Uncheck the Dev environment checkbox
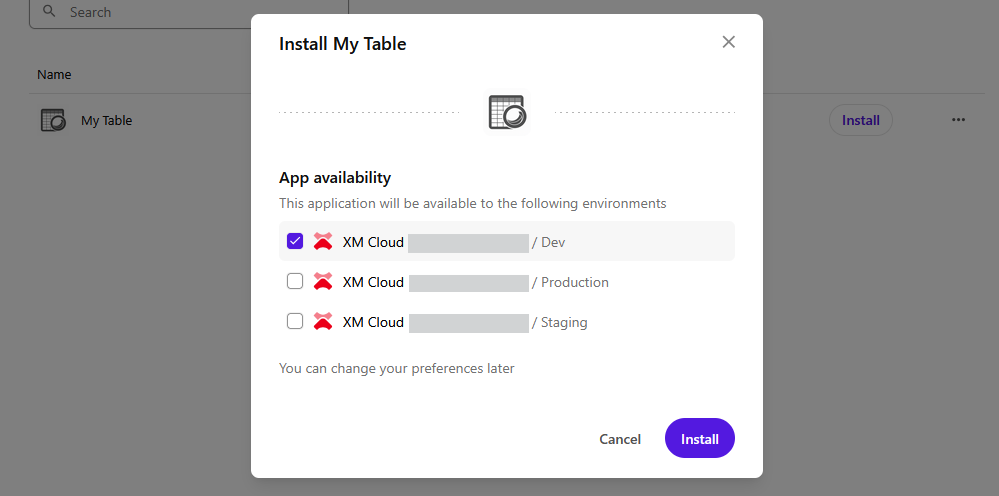 click(x=295, y=241)
